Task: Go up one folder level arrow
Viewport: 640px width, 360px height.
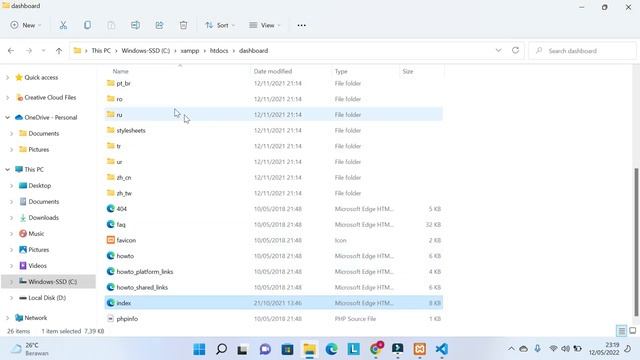Action: (59, 51)
